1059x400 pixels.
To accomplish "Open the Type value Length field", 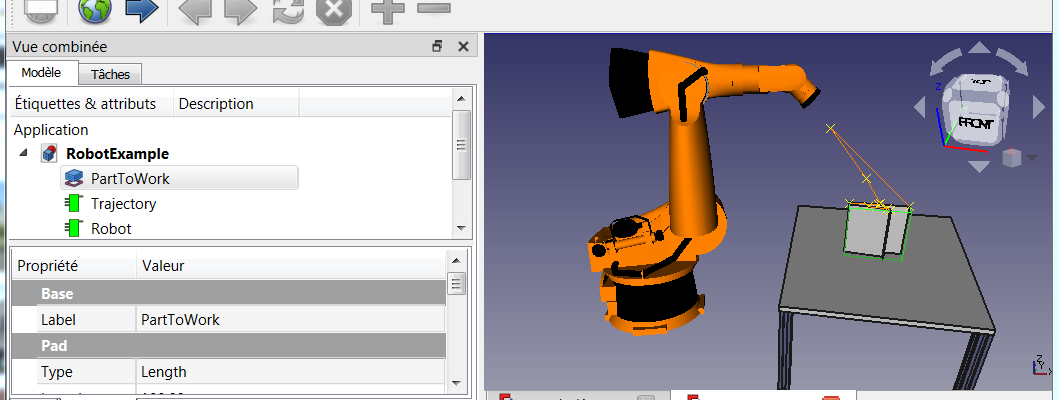I will click(x=290, y=372).
